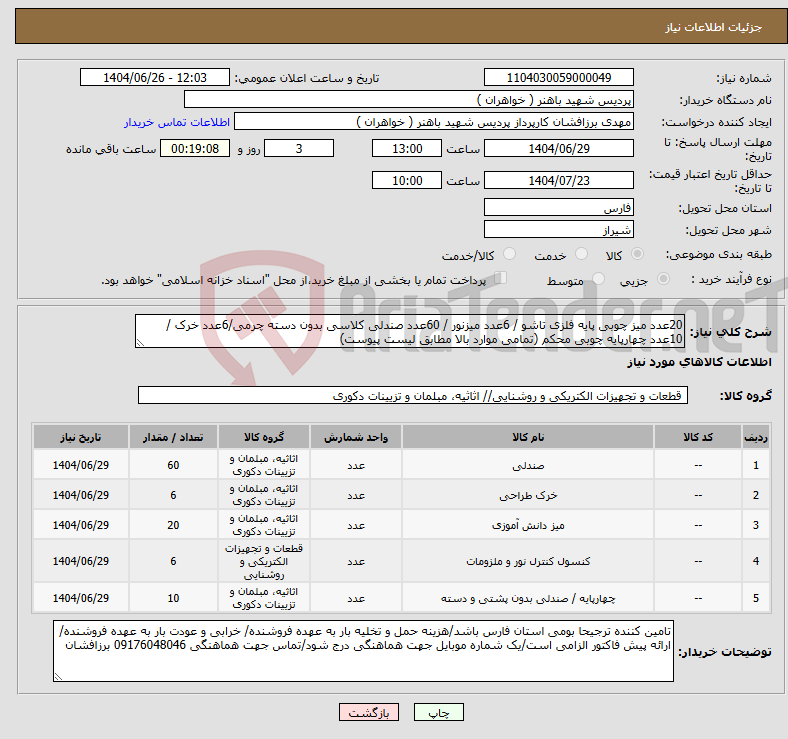Click the چاپ (print) button

click(439, 712)
